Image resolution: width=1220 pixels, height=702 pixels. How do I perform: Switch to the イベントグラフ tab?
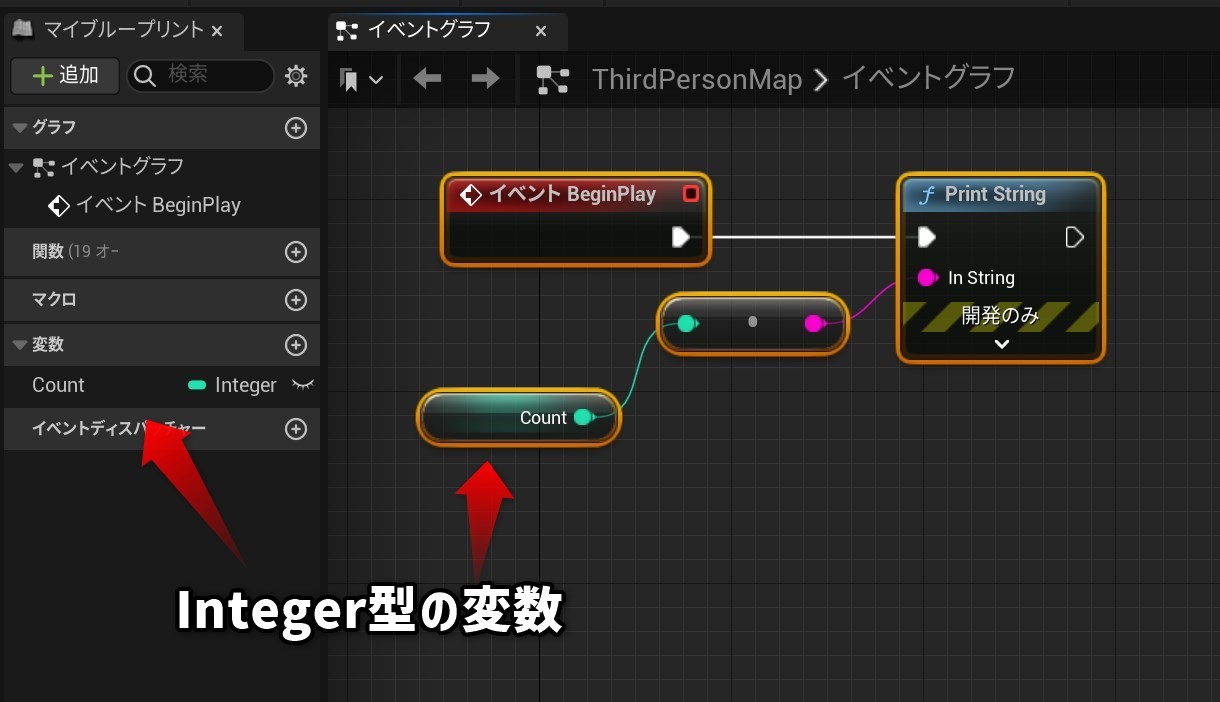(430, 30)
